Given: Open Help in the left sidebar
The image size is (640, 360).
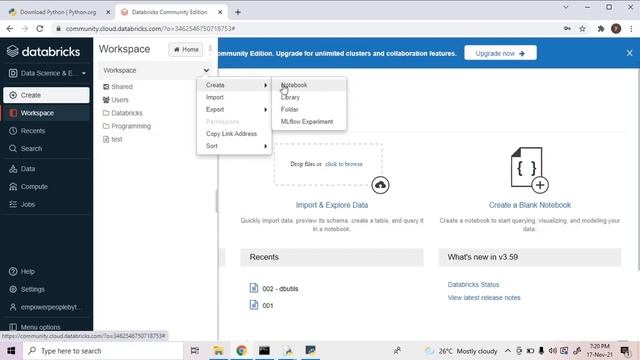Looking at the screenshot, I should click(46, 271).
